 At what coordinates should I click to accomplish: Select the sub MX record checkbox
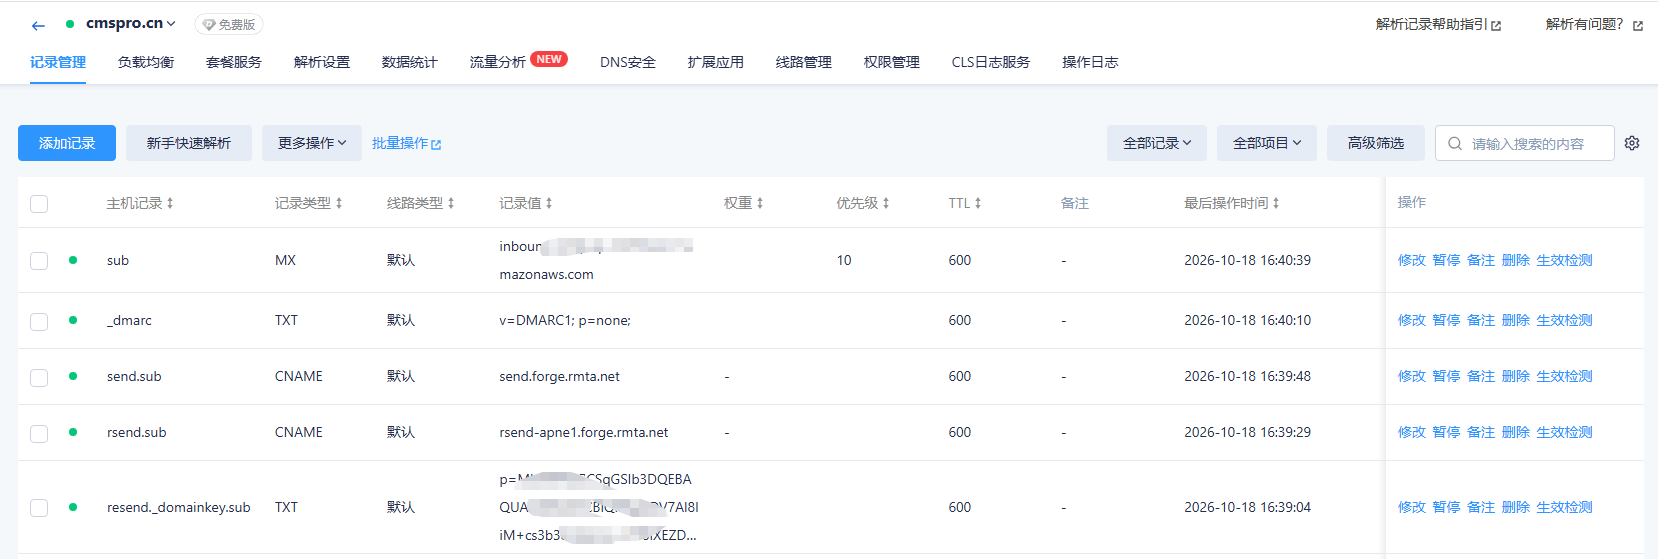39,261
